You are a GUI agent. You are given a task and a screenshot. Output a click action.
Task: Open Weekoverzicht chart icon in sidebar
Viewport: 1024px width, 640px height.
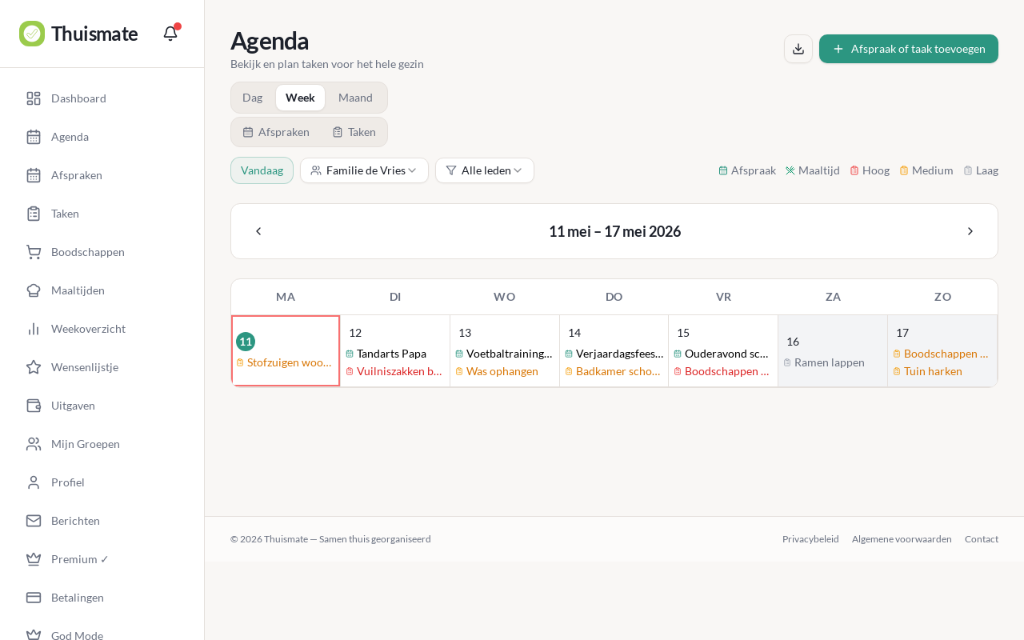(33, 329)
